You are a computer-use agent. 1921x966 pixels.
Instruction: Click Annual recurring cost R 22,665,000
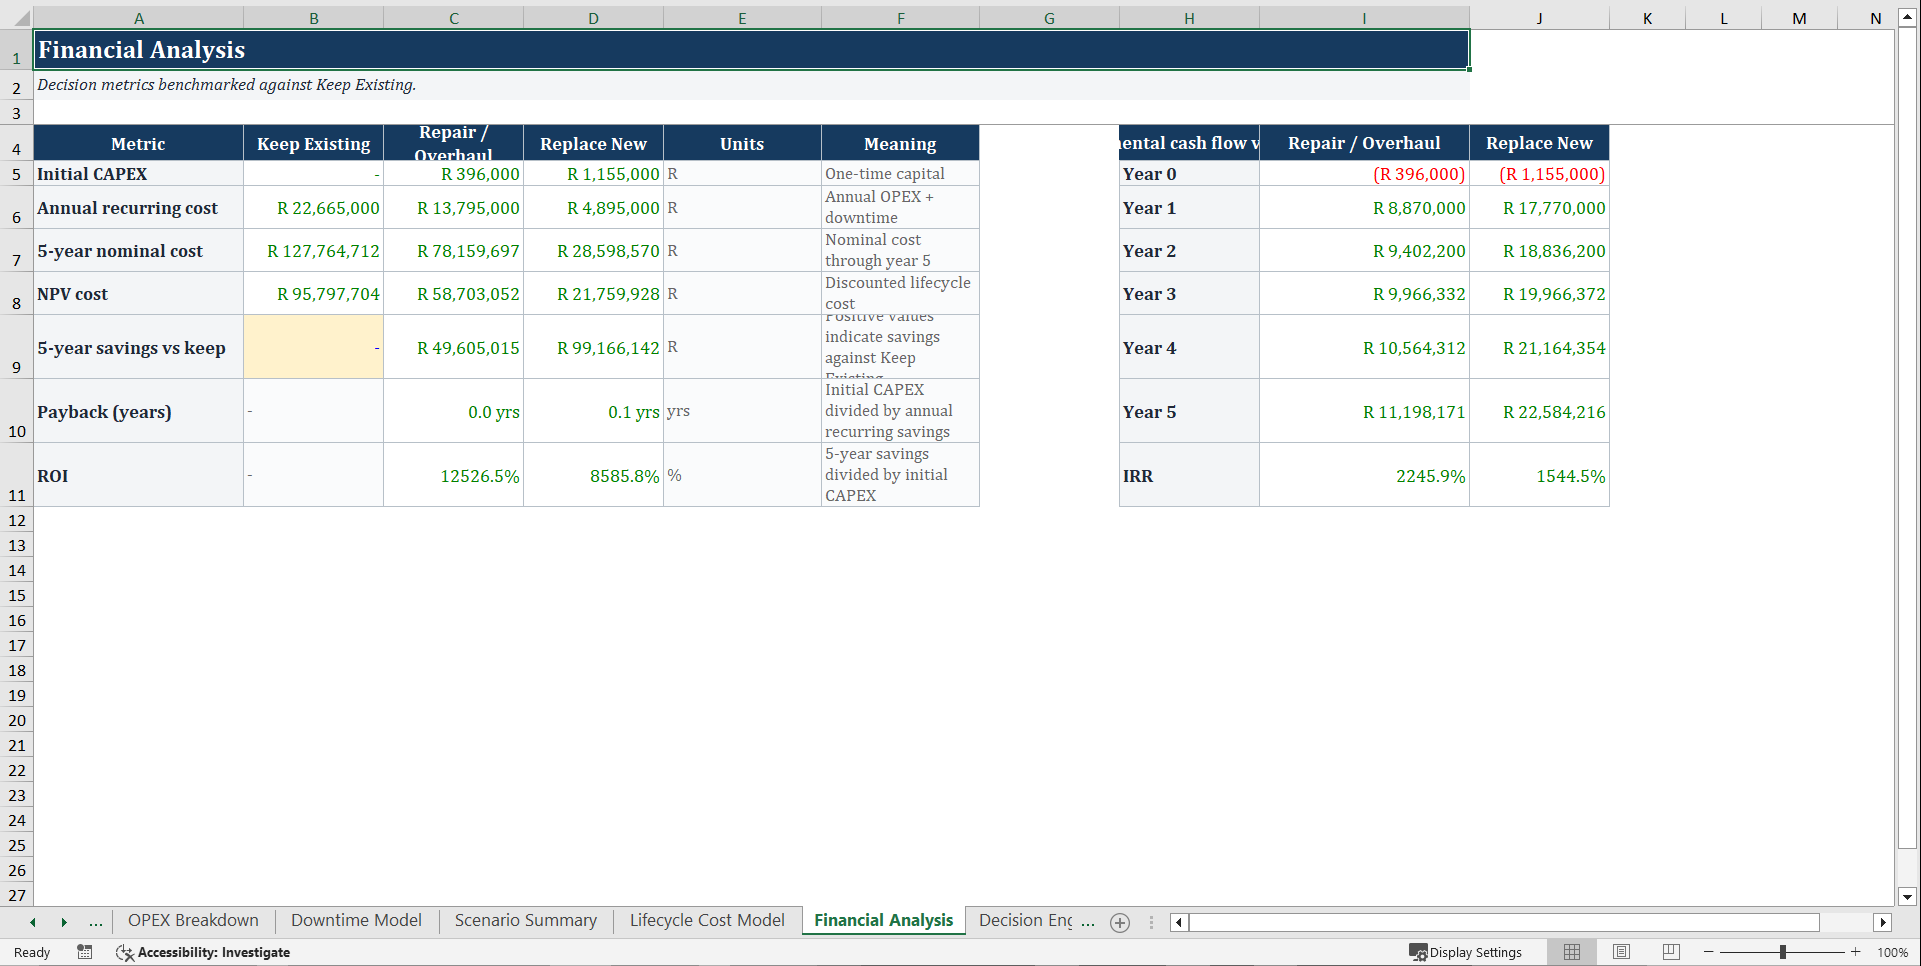(x=313, y=207)
